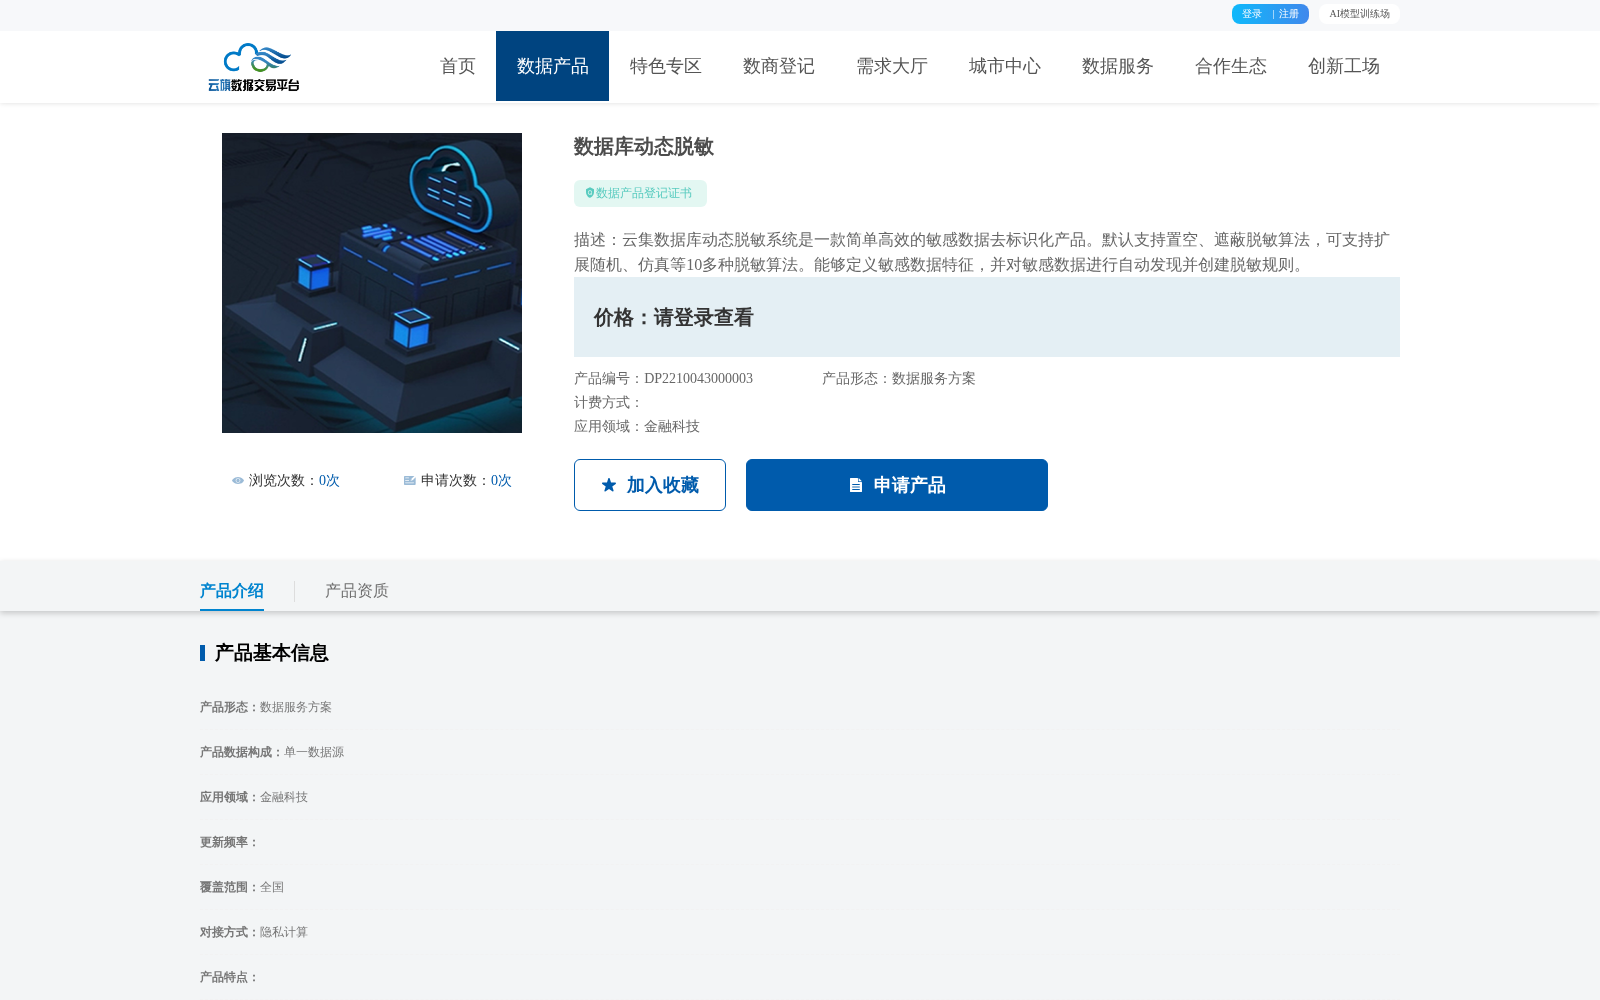Screen dimensions: 1600x1000
Task: Open the 首页 menu item
Action: pyautogui.click(x=458, y=66)
